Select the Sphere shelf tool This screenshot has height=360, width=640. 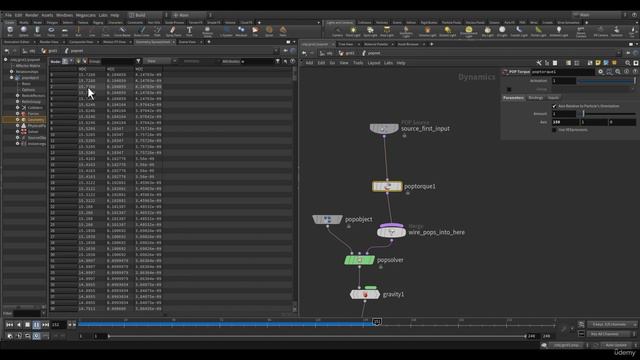tap(24, 31)
